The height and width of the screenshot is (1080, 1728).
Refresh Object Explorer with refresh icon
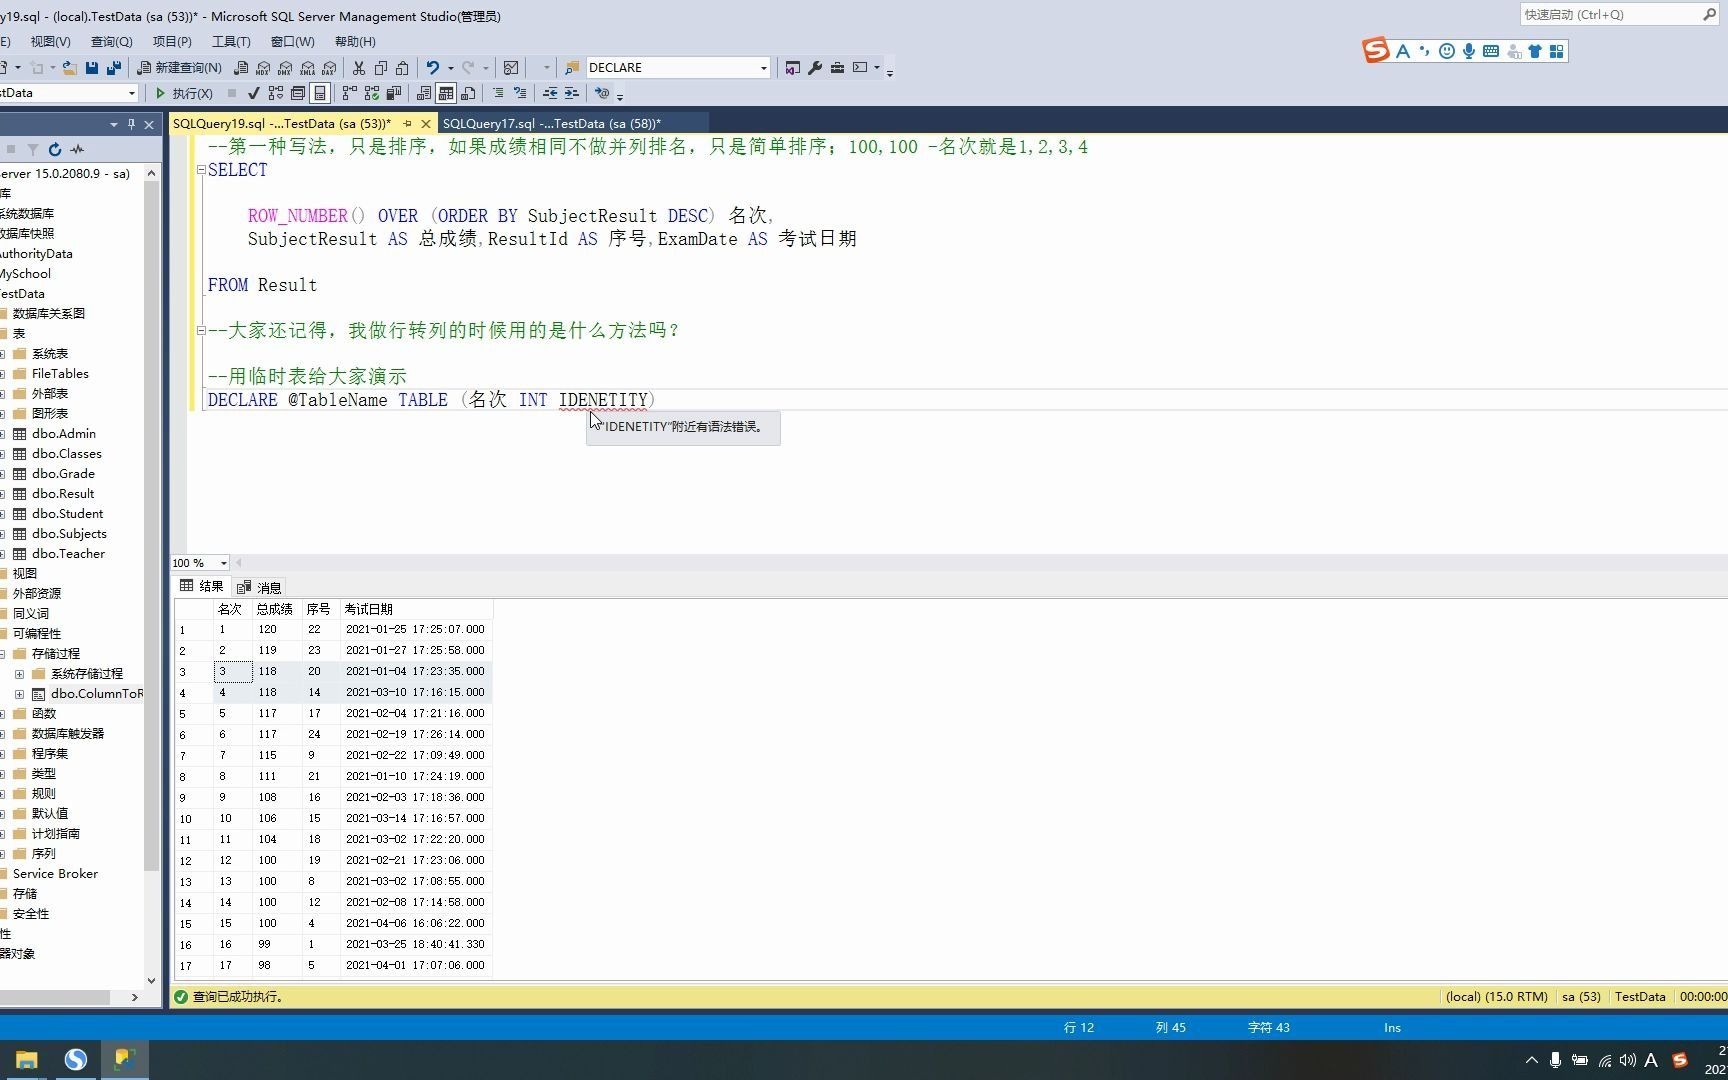[x=55, y=149]
